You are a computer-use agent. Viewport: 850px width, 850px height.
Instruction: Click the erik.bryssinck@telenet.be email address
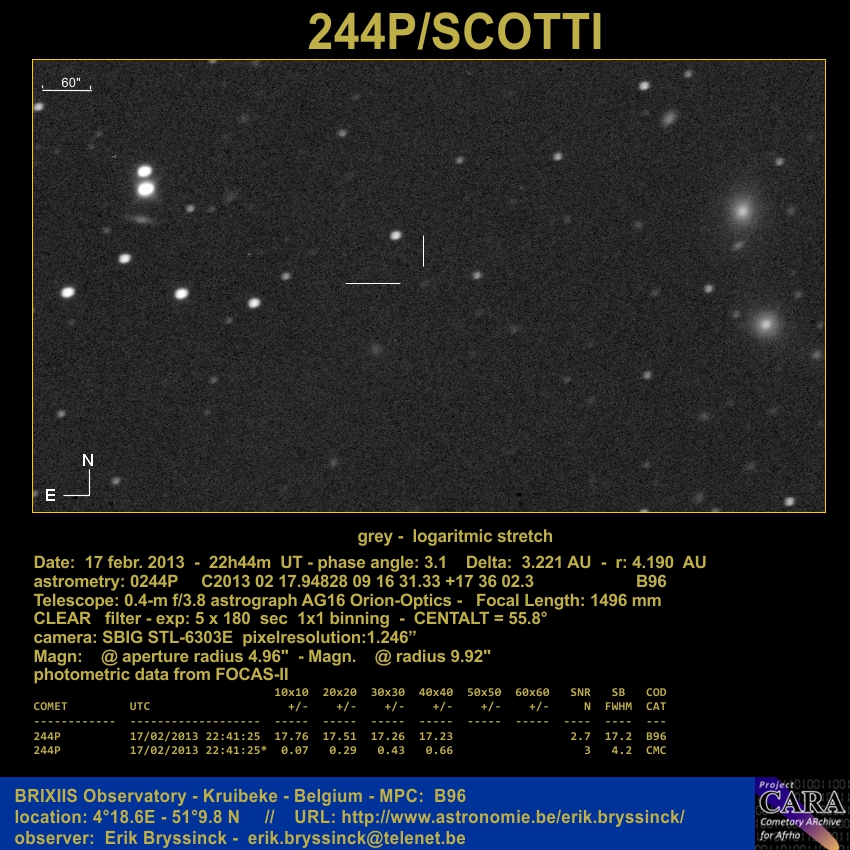point(356,838)
